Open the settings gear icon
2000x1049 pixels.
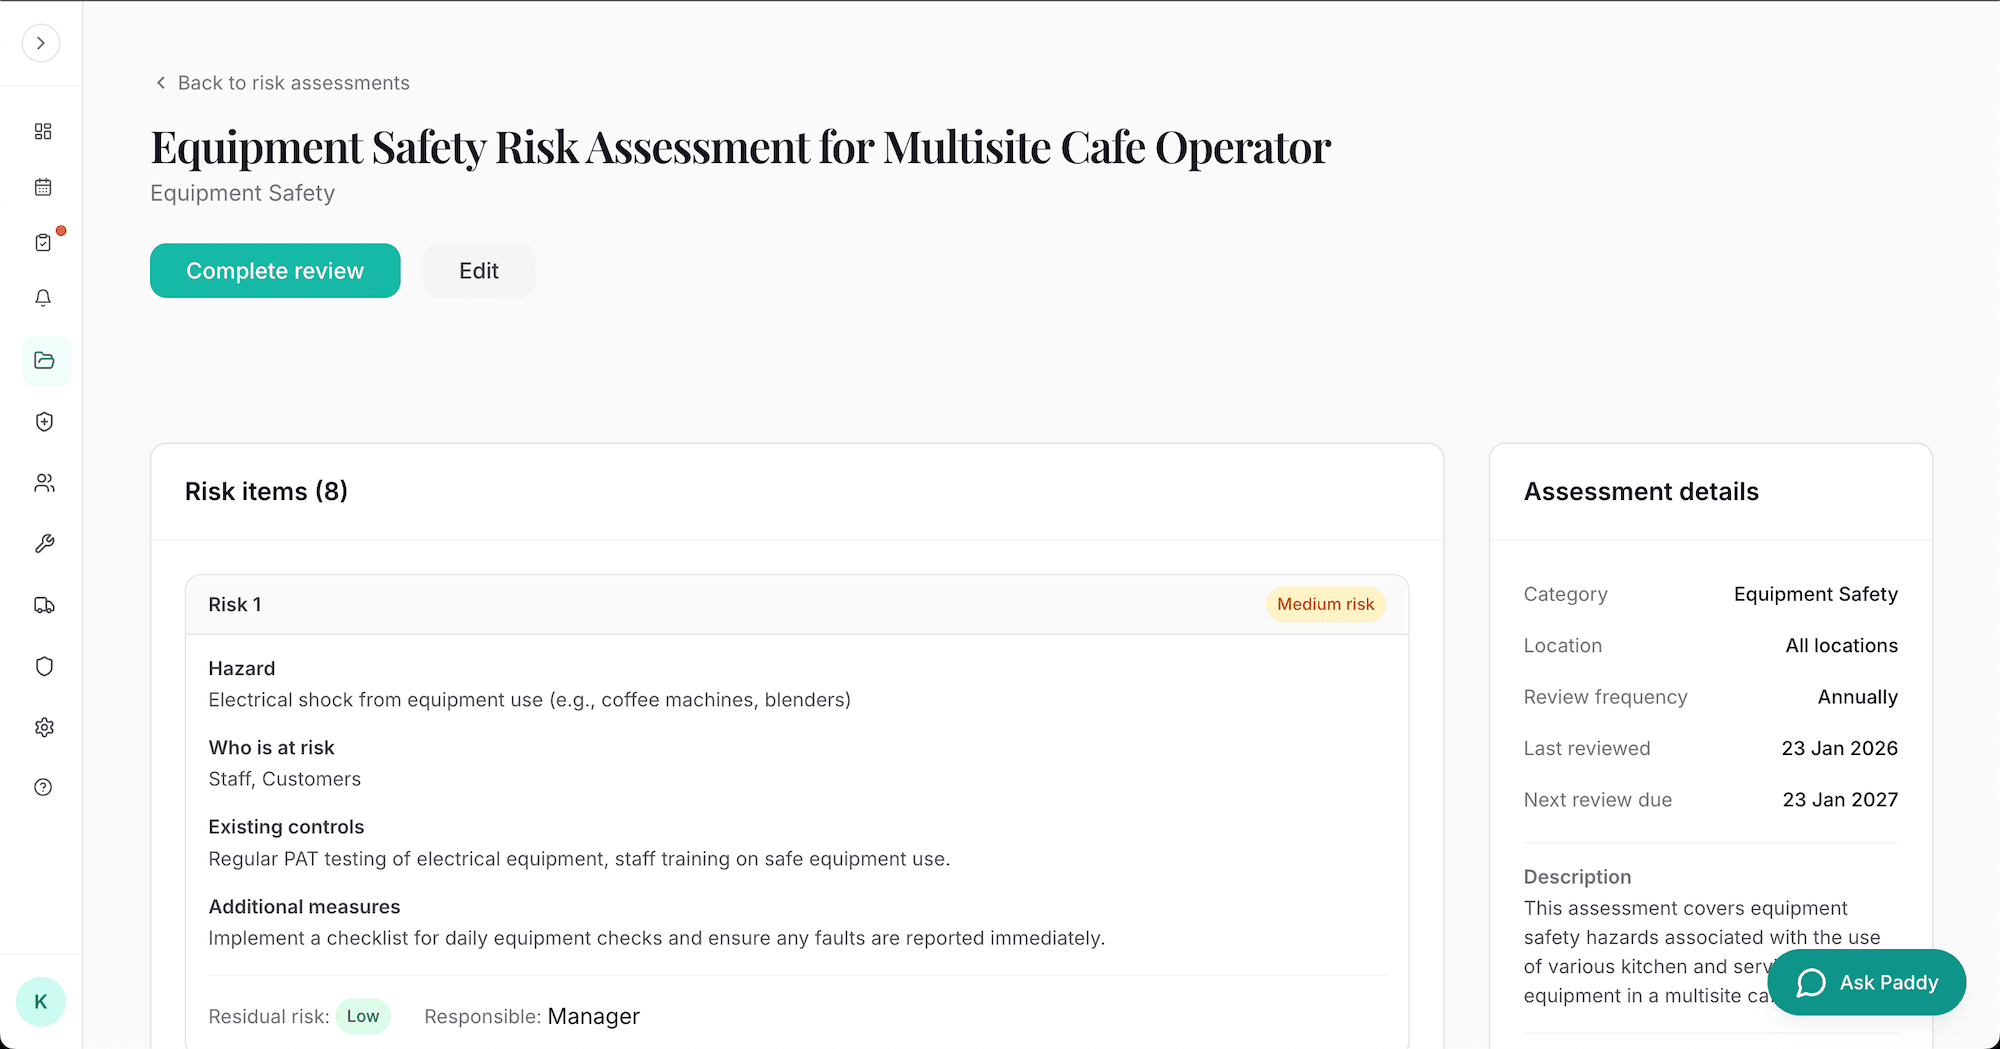[x=43, y=727]
